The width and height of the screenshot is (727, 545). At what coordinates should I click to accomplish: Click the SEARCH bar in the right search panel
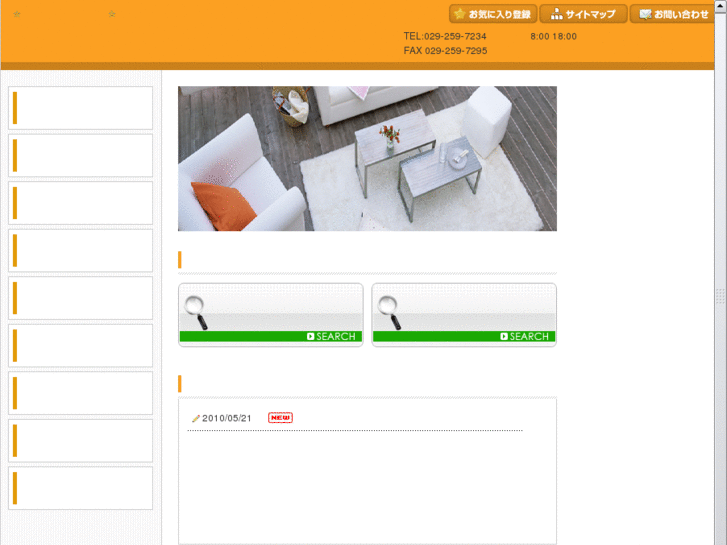464,336
